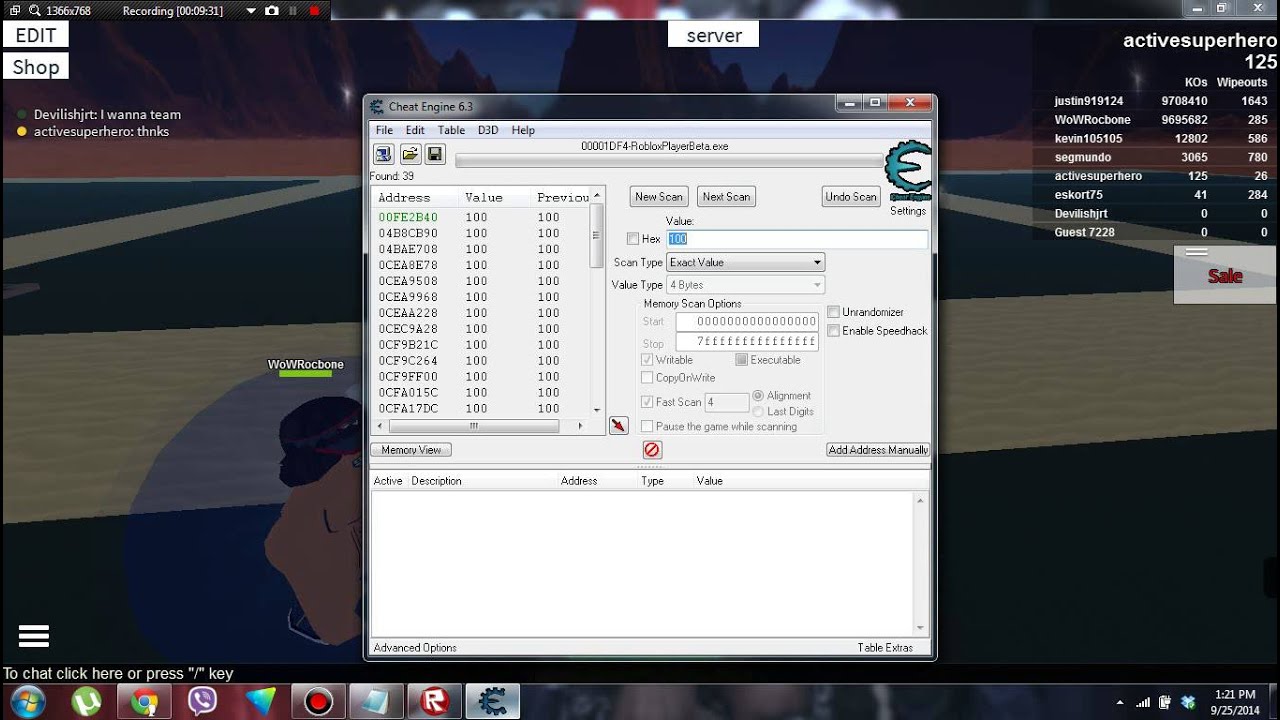The height and width of the screenshot is (720, 1280).
Task: Check Pause the game while scanning
Action: [x=647, y=427]
